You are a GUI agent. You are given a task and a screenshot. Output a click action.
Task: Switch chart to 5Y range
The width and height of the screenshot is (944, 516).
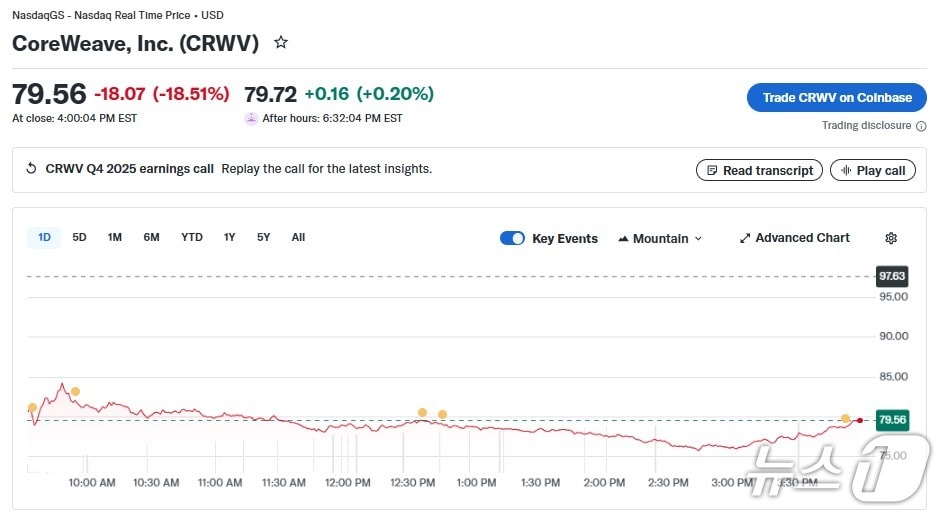coord(263,237)
